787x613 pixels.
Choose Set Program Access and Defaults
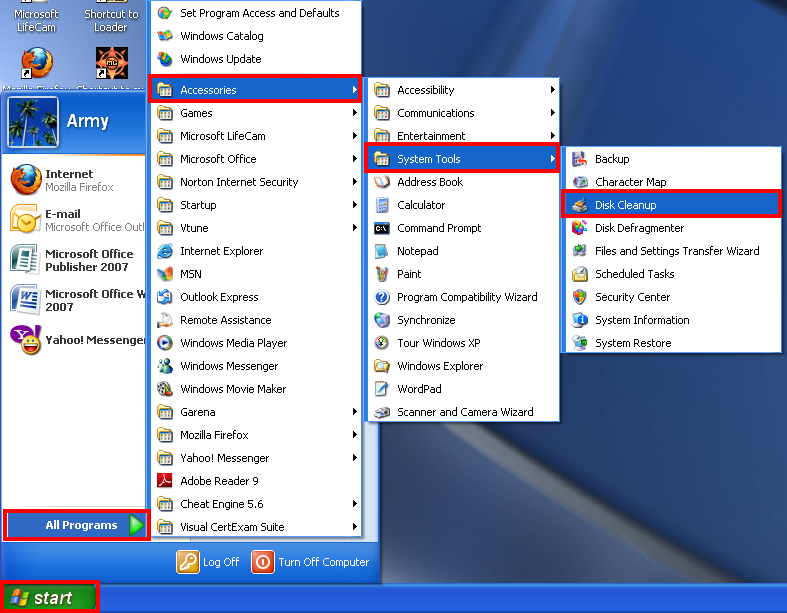pos(256,13)
